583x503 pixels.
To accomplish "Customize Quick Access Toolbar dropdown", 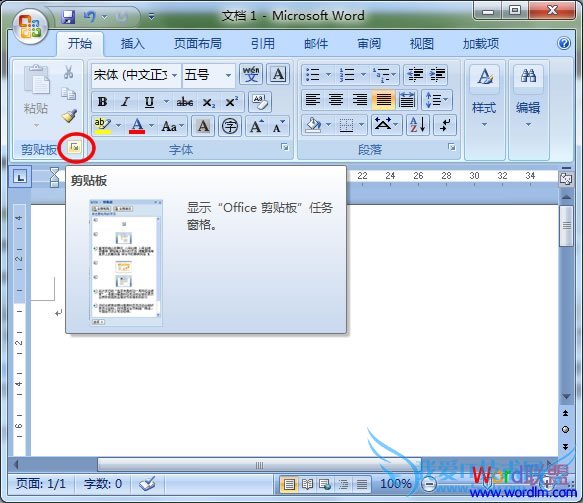I will (151, 16).
